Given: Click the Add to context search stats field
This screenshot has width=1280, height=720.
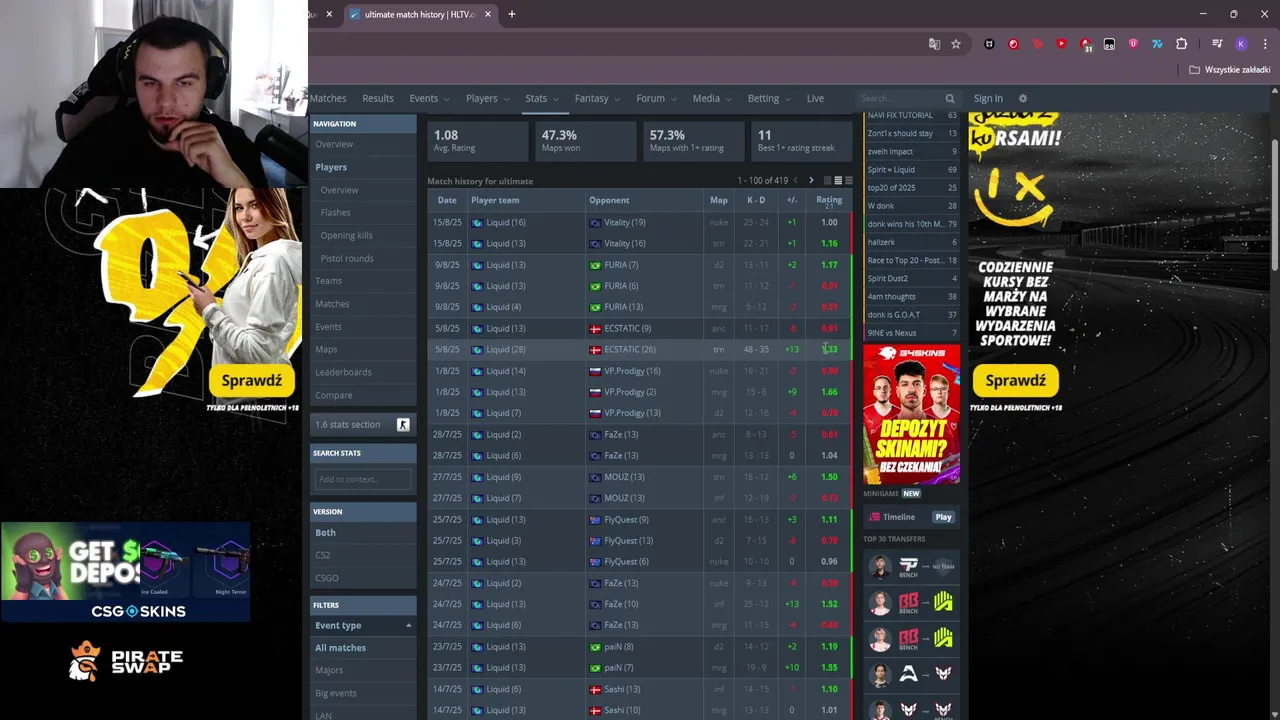Looking at the screenshot, I should click(363, 479).
